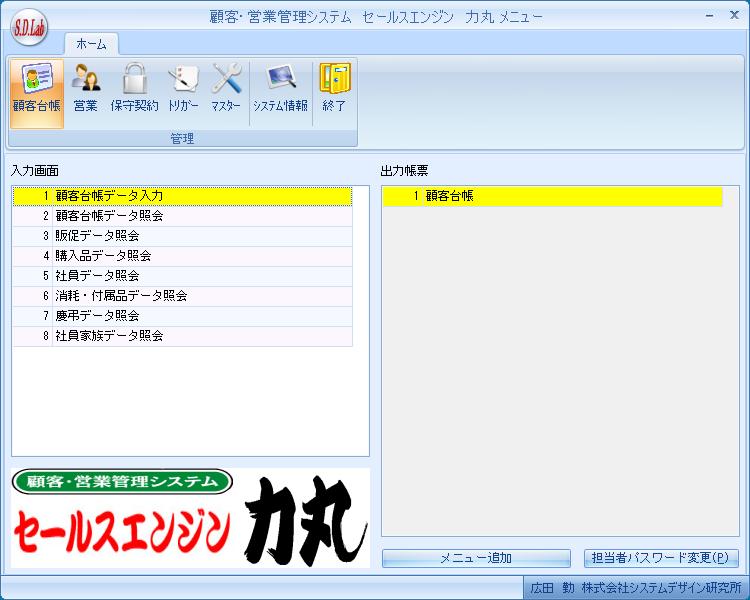The image size is (750, 600).
Task: Show システム情報 icon
Action: click(x=280, y=91)
